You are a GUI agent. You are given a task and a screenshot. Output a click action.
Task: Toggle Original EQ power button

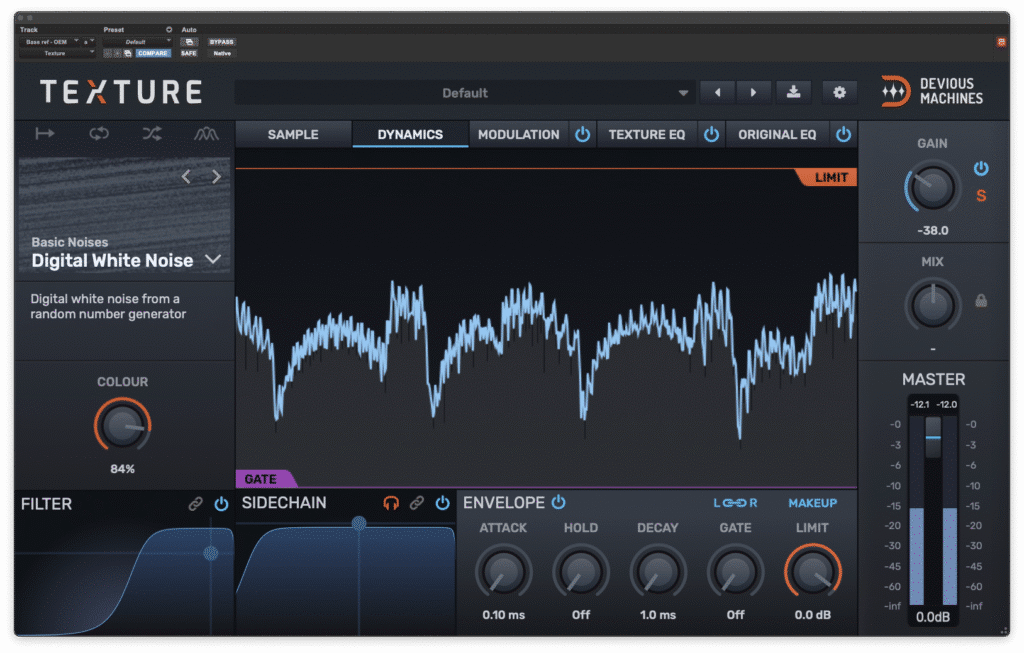click(843, 135)
